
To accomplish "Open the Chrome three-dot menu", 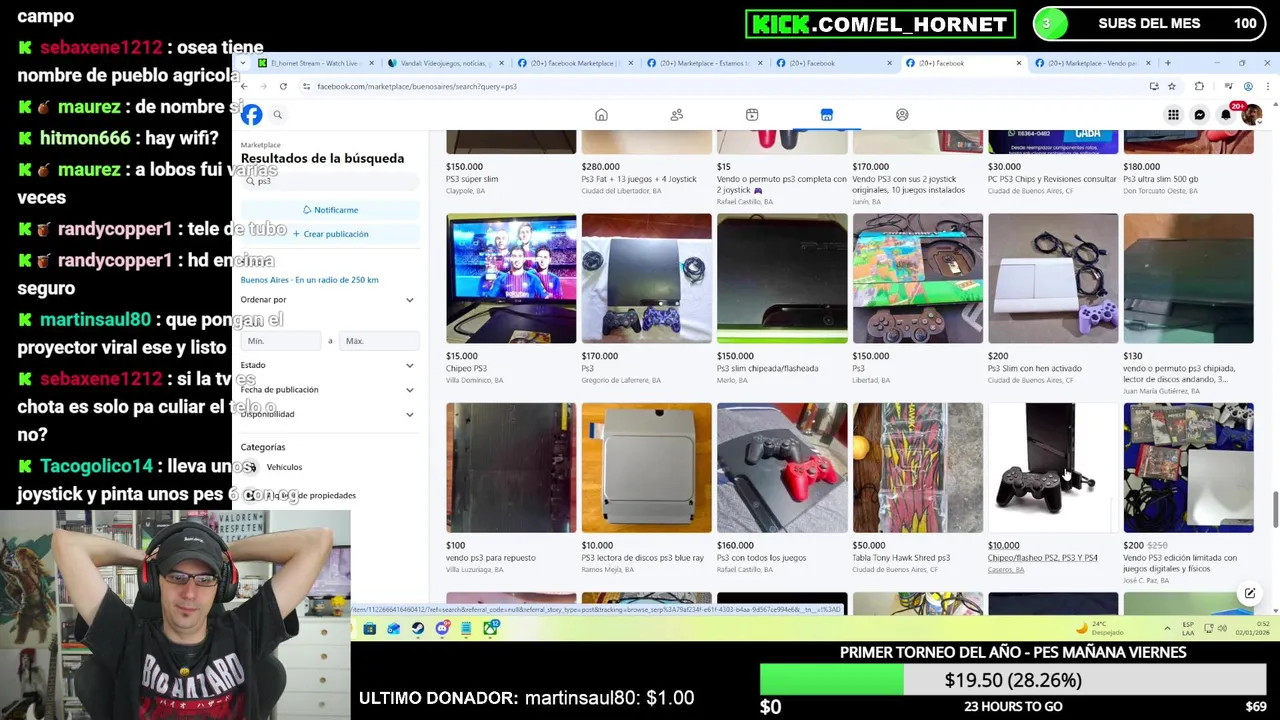I will point(1267,86).
